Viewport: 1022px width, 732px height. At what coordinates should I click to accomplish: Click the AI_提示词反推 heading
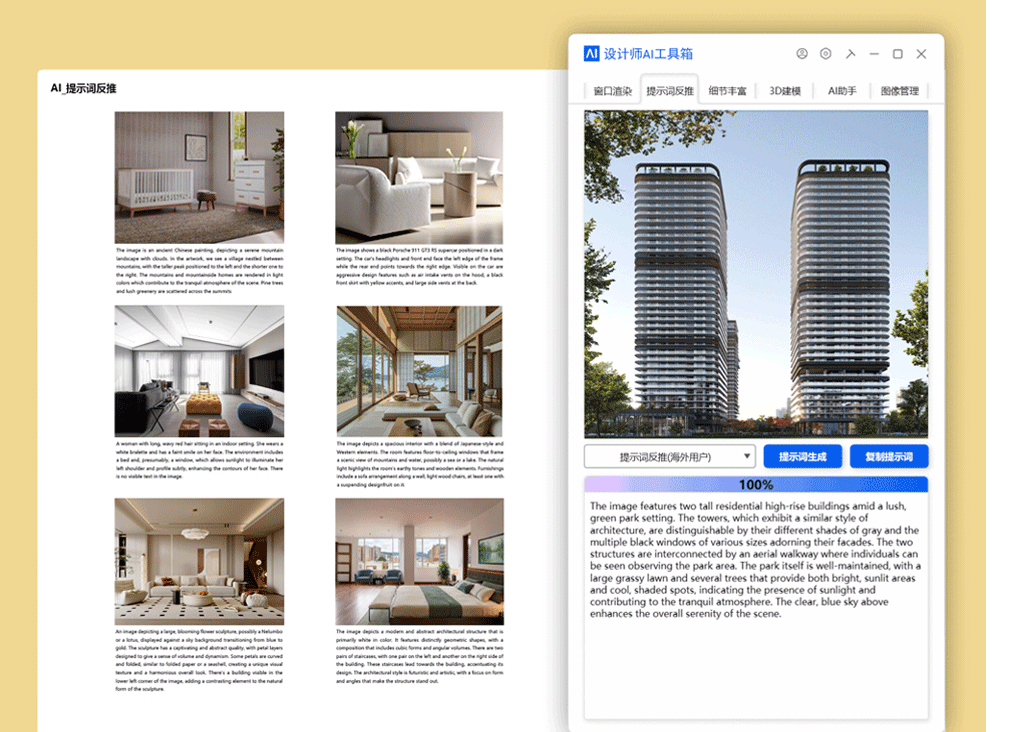point(83,88)
